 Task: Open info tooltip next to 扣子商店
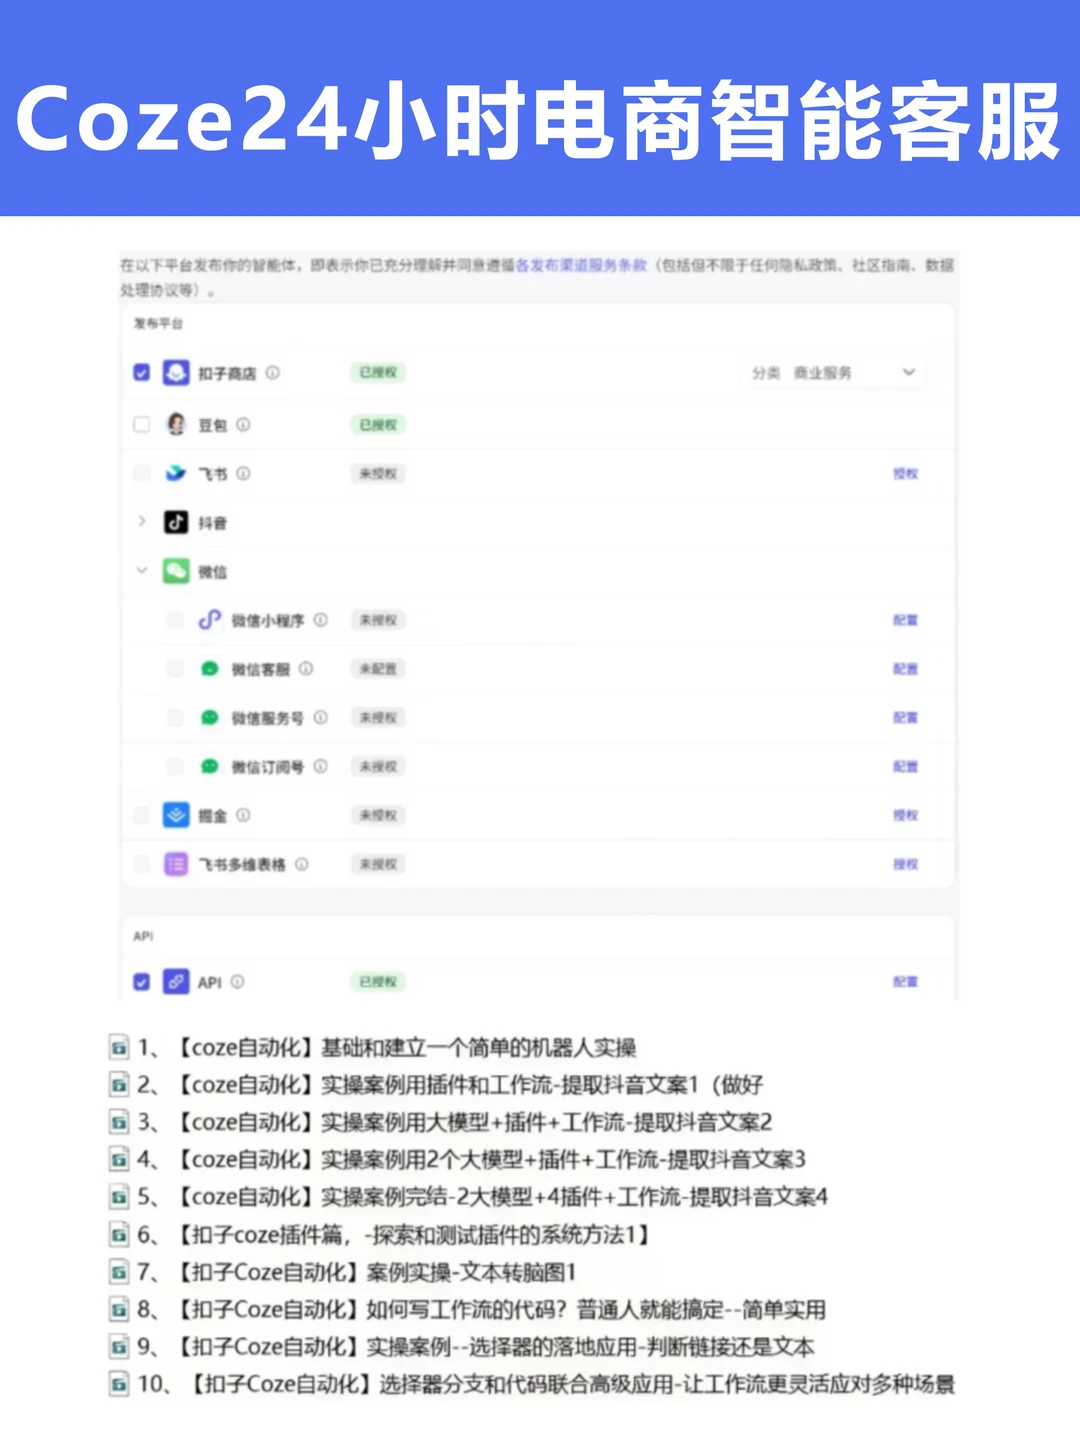(272, 372)
